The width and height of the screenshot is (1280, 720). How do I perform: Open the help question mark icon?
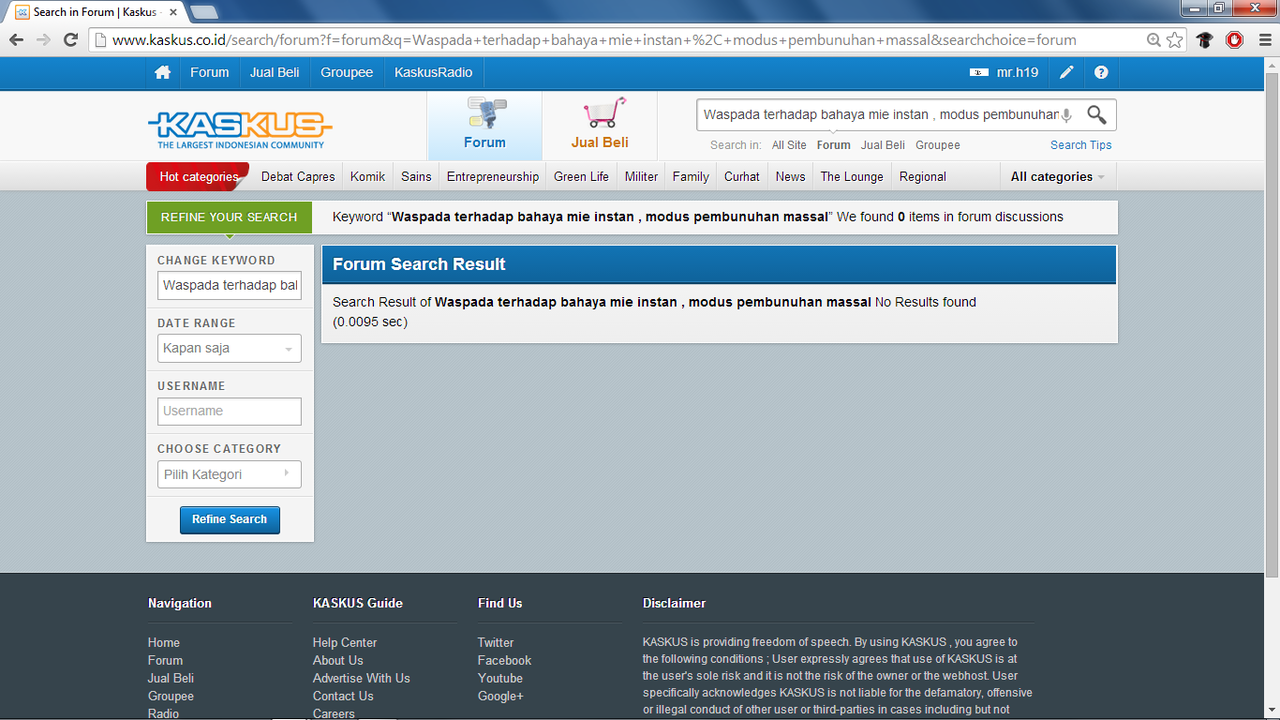click(x=1101, y=73)
